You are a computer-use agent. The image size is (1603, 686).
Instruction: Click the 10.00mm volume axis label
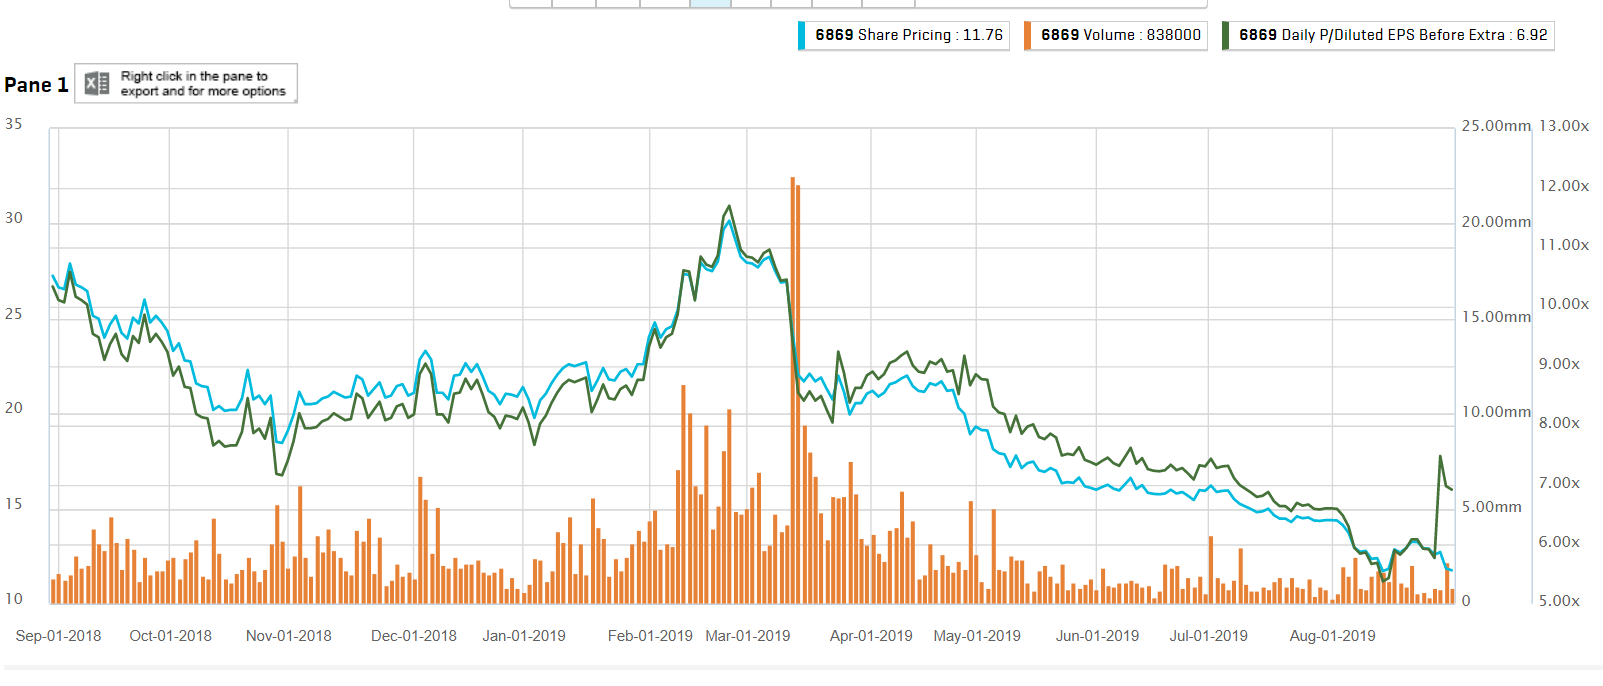(x=1495, y=412)
